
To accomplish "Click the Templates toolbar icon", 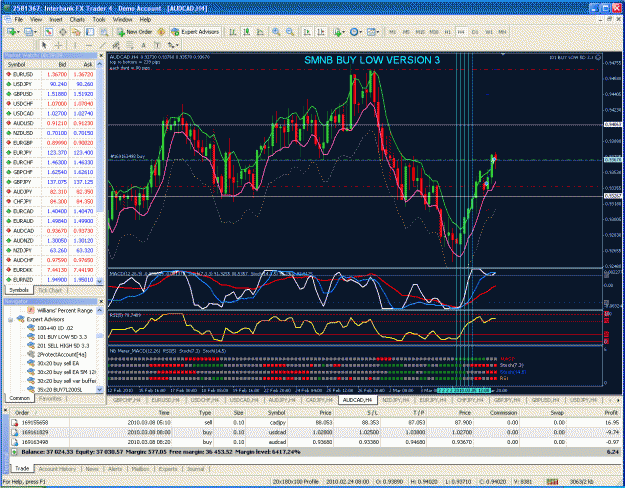I will pos(371,32).
